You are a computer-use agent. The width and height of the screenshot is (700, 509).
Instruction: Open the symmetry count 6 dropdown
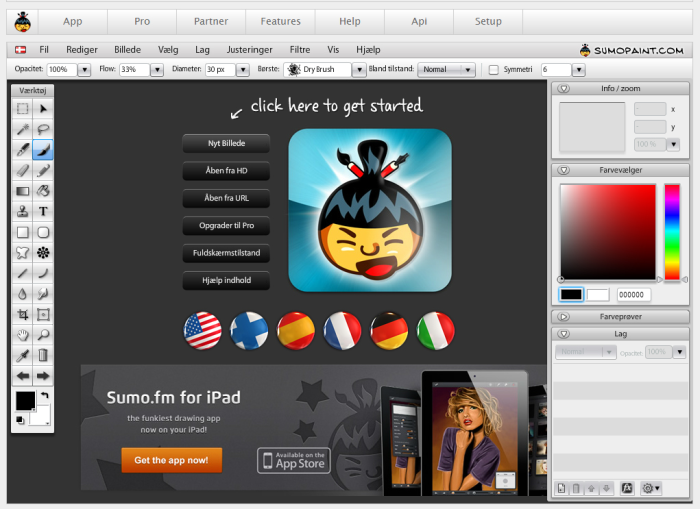tap(579, 70)
